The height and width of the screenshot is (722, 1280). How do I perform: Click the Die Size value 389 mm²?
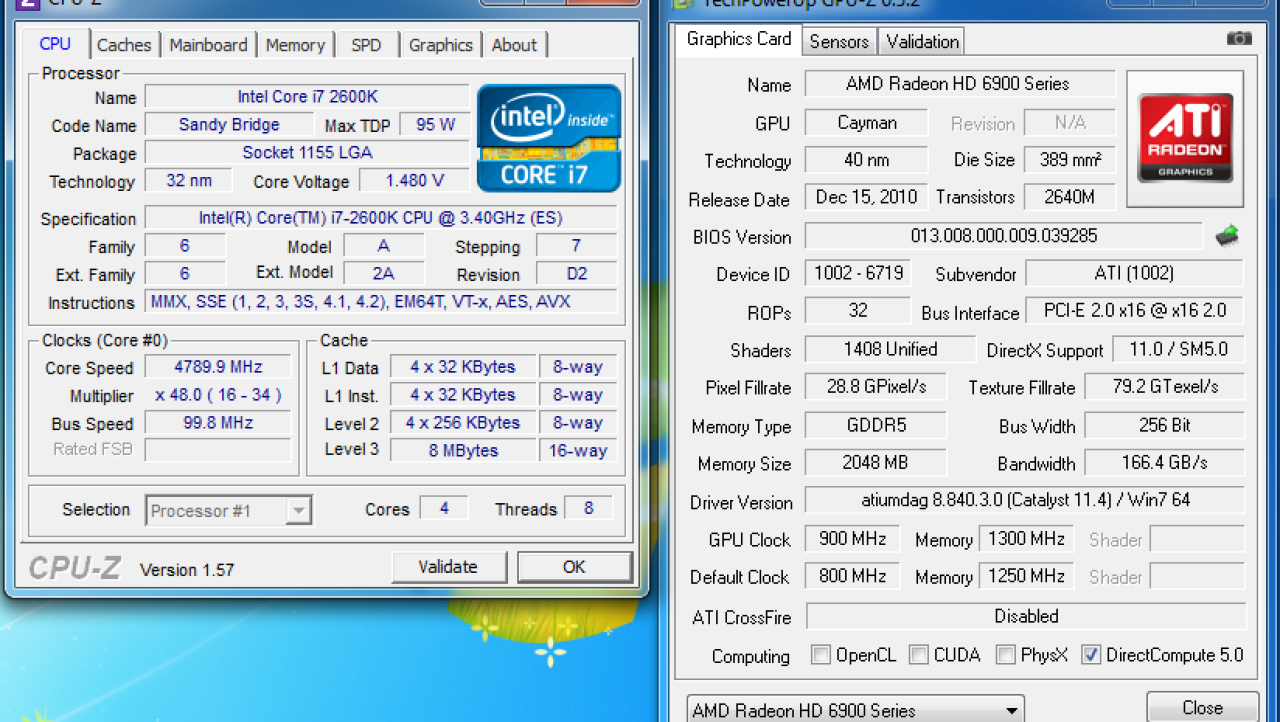pos(1069,160)
